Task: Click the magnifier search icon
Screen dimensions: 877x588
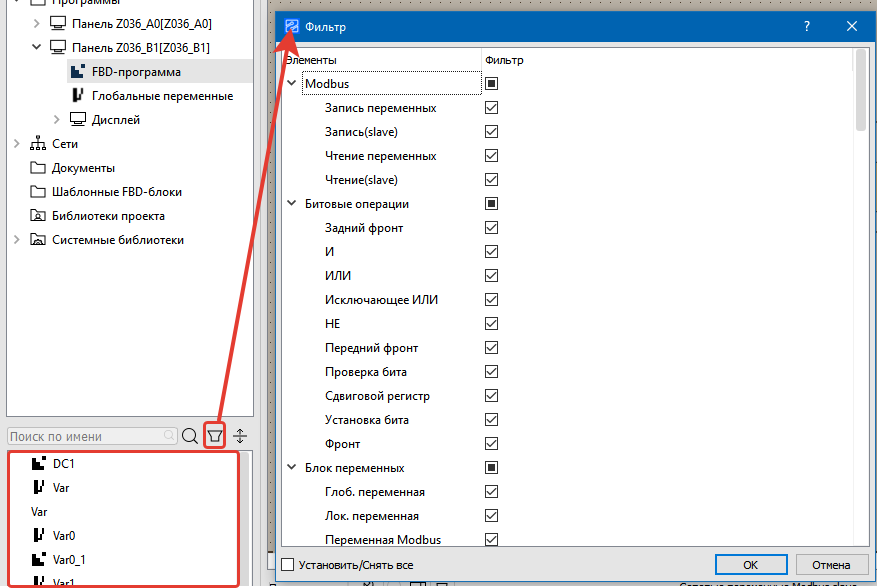Action: click(190, 436)
